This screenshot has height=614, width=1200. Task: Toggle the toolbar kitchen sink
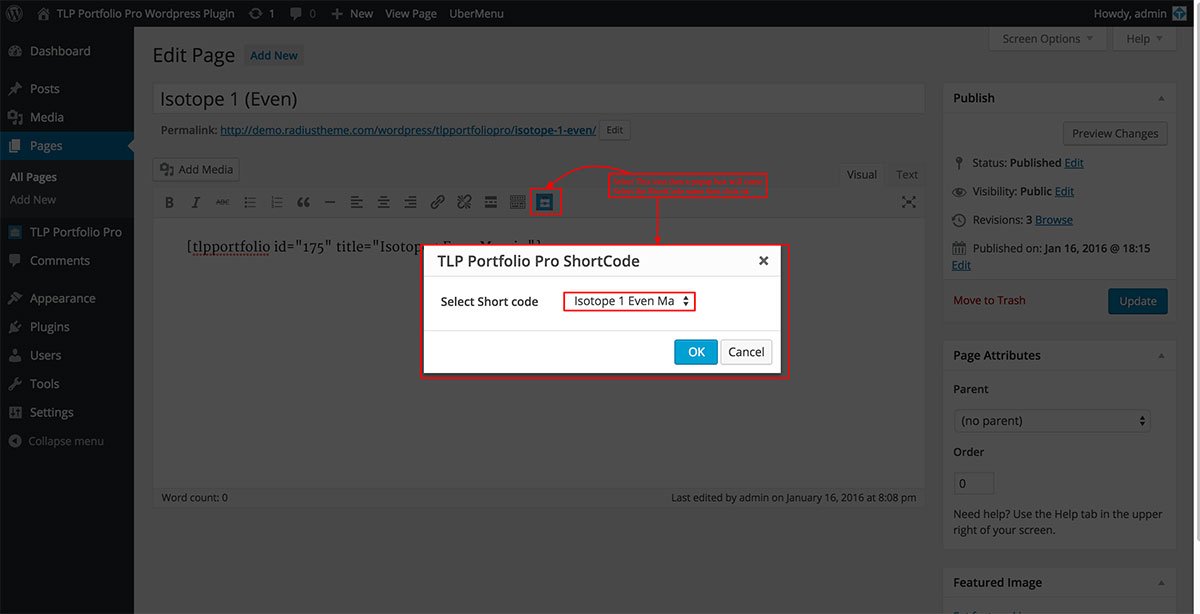518,202
